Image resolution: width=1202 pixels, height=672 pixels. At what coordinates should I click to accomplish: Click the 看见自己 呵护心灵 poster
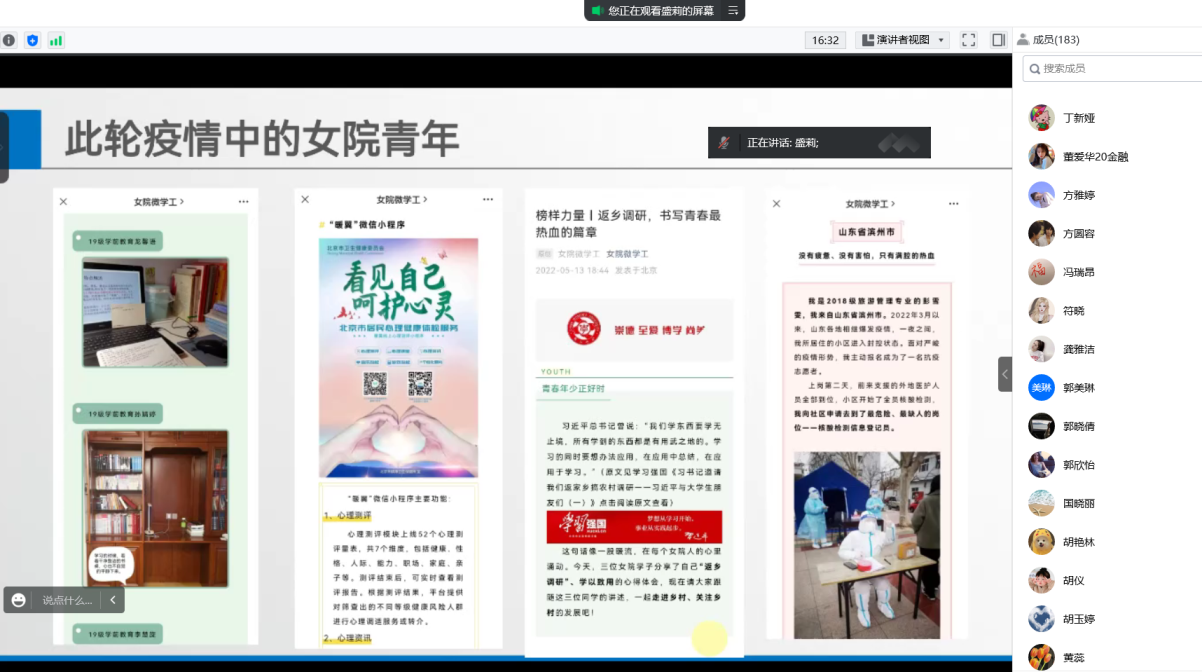tap(398, 357)
